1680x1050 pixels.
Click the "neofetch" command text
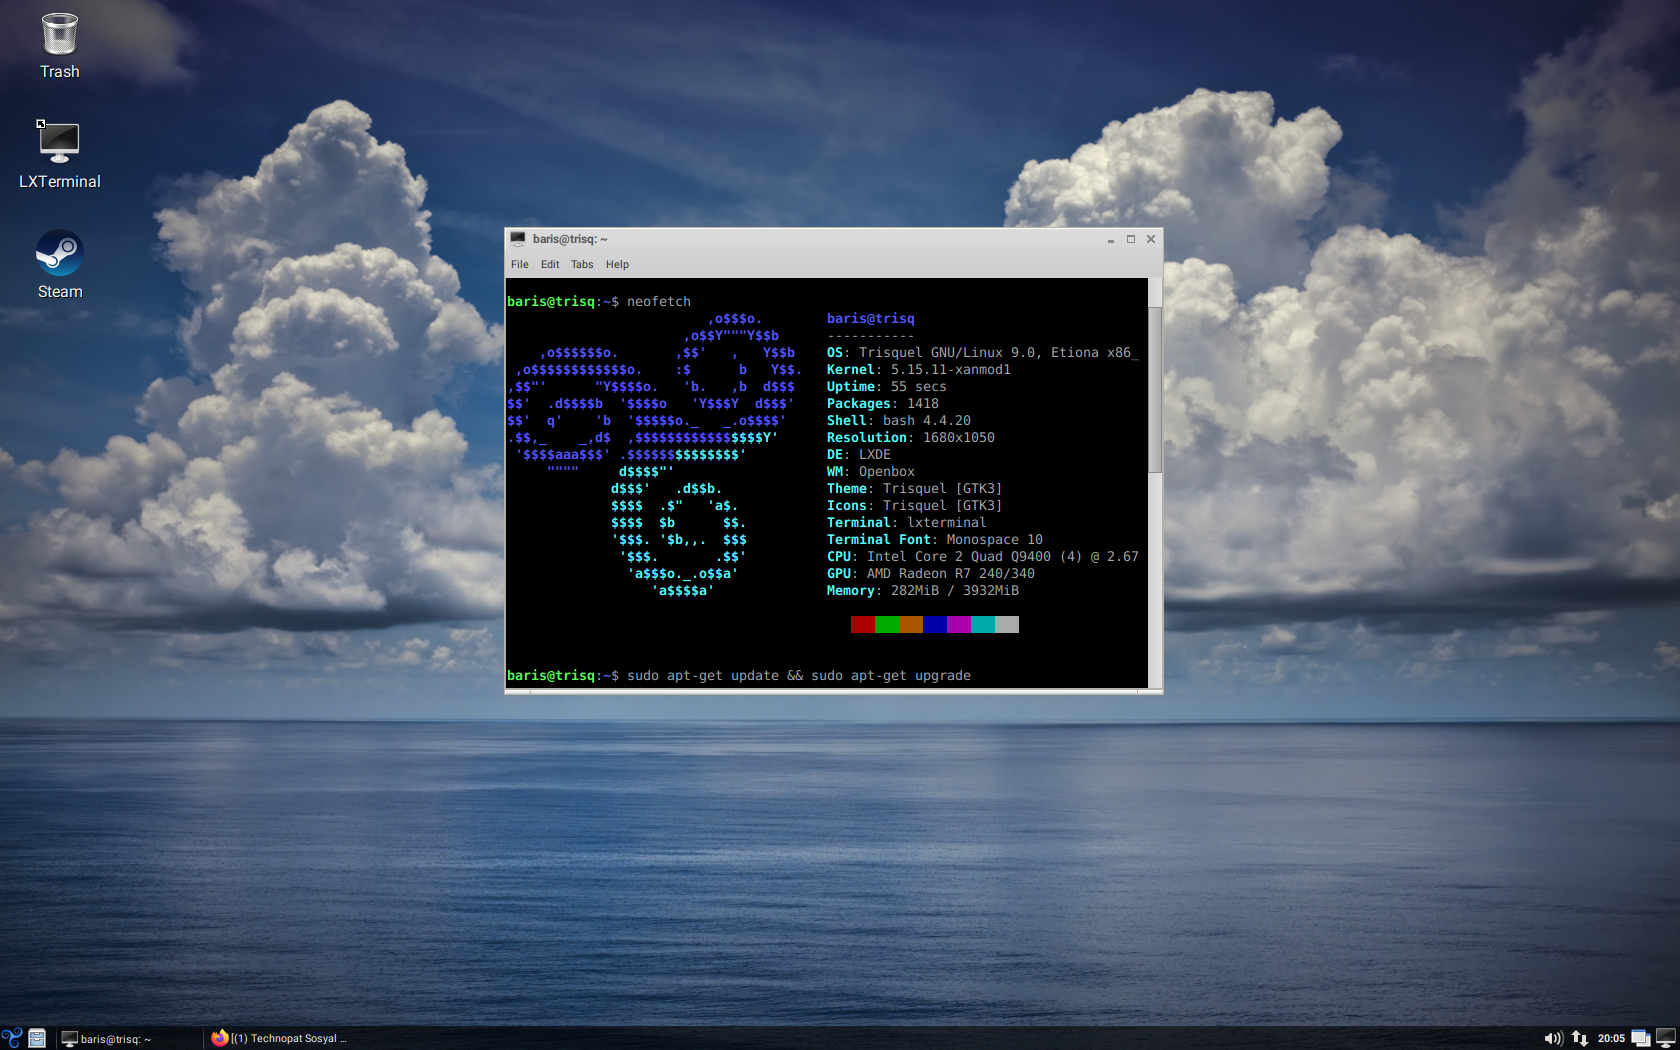click(x=659, y=302)
